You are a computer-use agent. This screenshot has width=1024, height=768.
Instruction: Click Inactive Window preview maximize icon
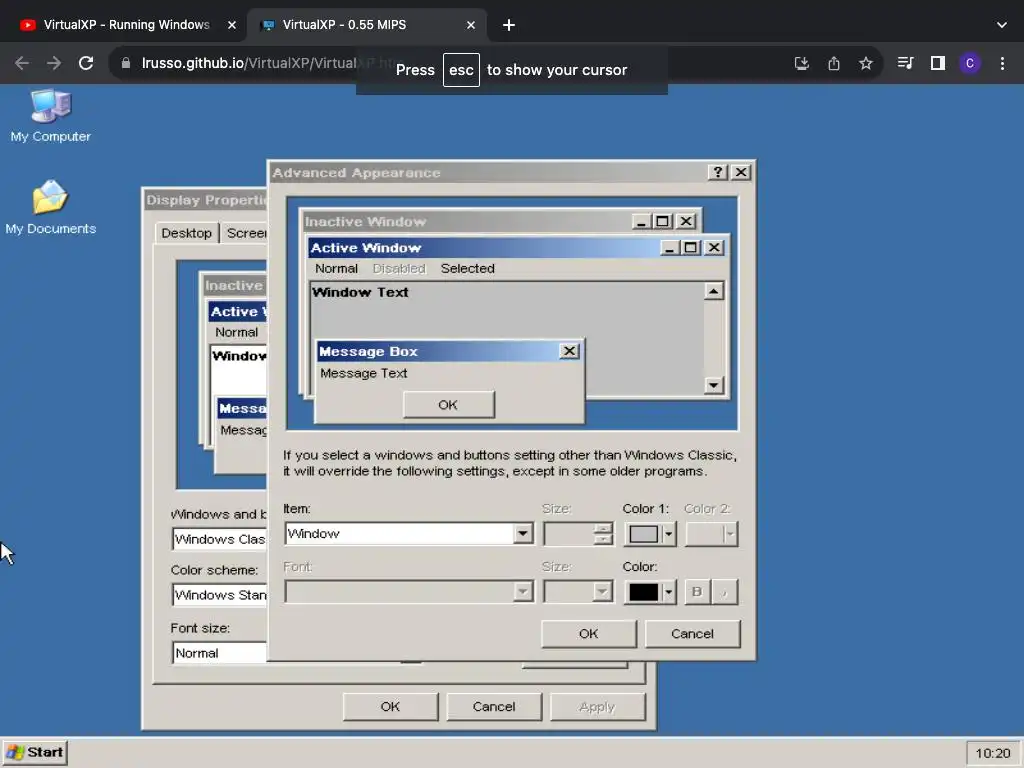pyautogui.click(x=663, y=221)
